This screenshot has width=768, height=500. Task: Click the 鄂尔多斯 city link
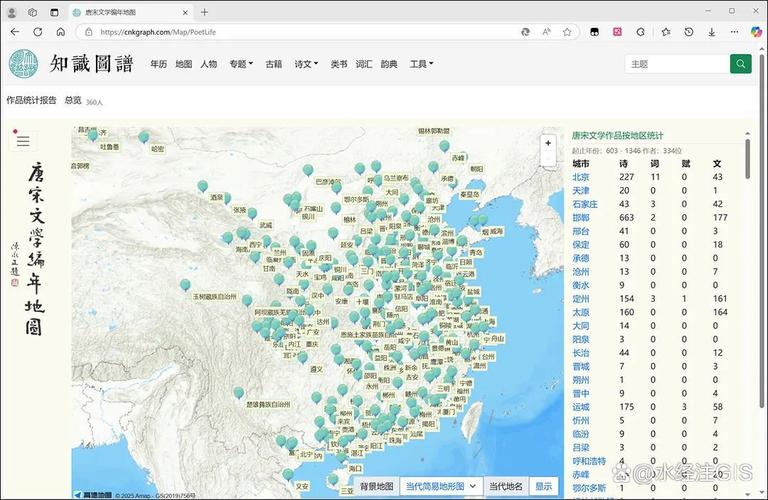coord(589,488)
